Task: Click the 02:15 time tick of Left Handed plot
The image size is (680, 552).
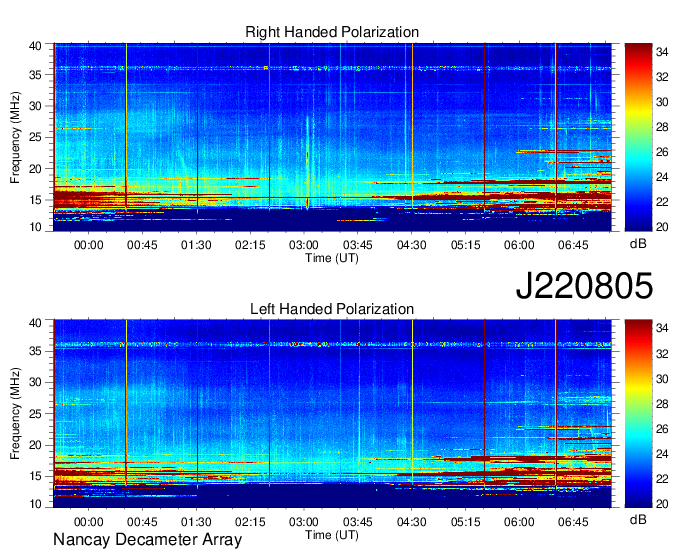Action: (250, 522)
